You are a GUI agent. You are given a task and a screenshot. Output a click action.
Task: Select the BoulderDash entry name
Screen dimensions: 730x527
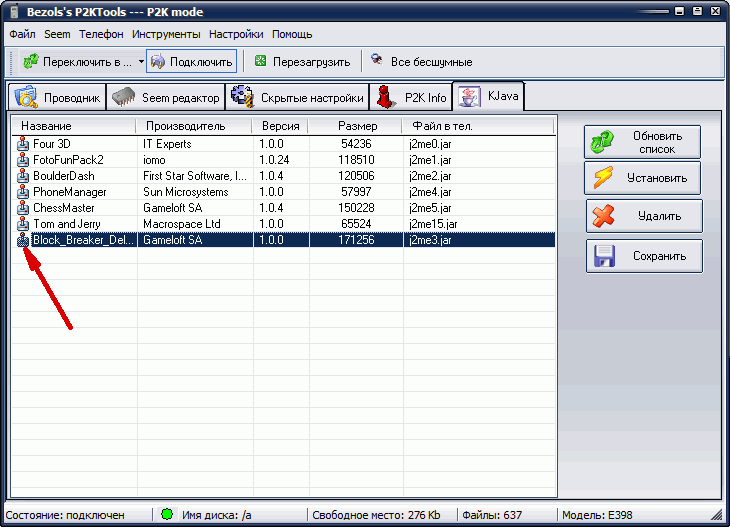[64, 176]
